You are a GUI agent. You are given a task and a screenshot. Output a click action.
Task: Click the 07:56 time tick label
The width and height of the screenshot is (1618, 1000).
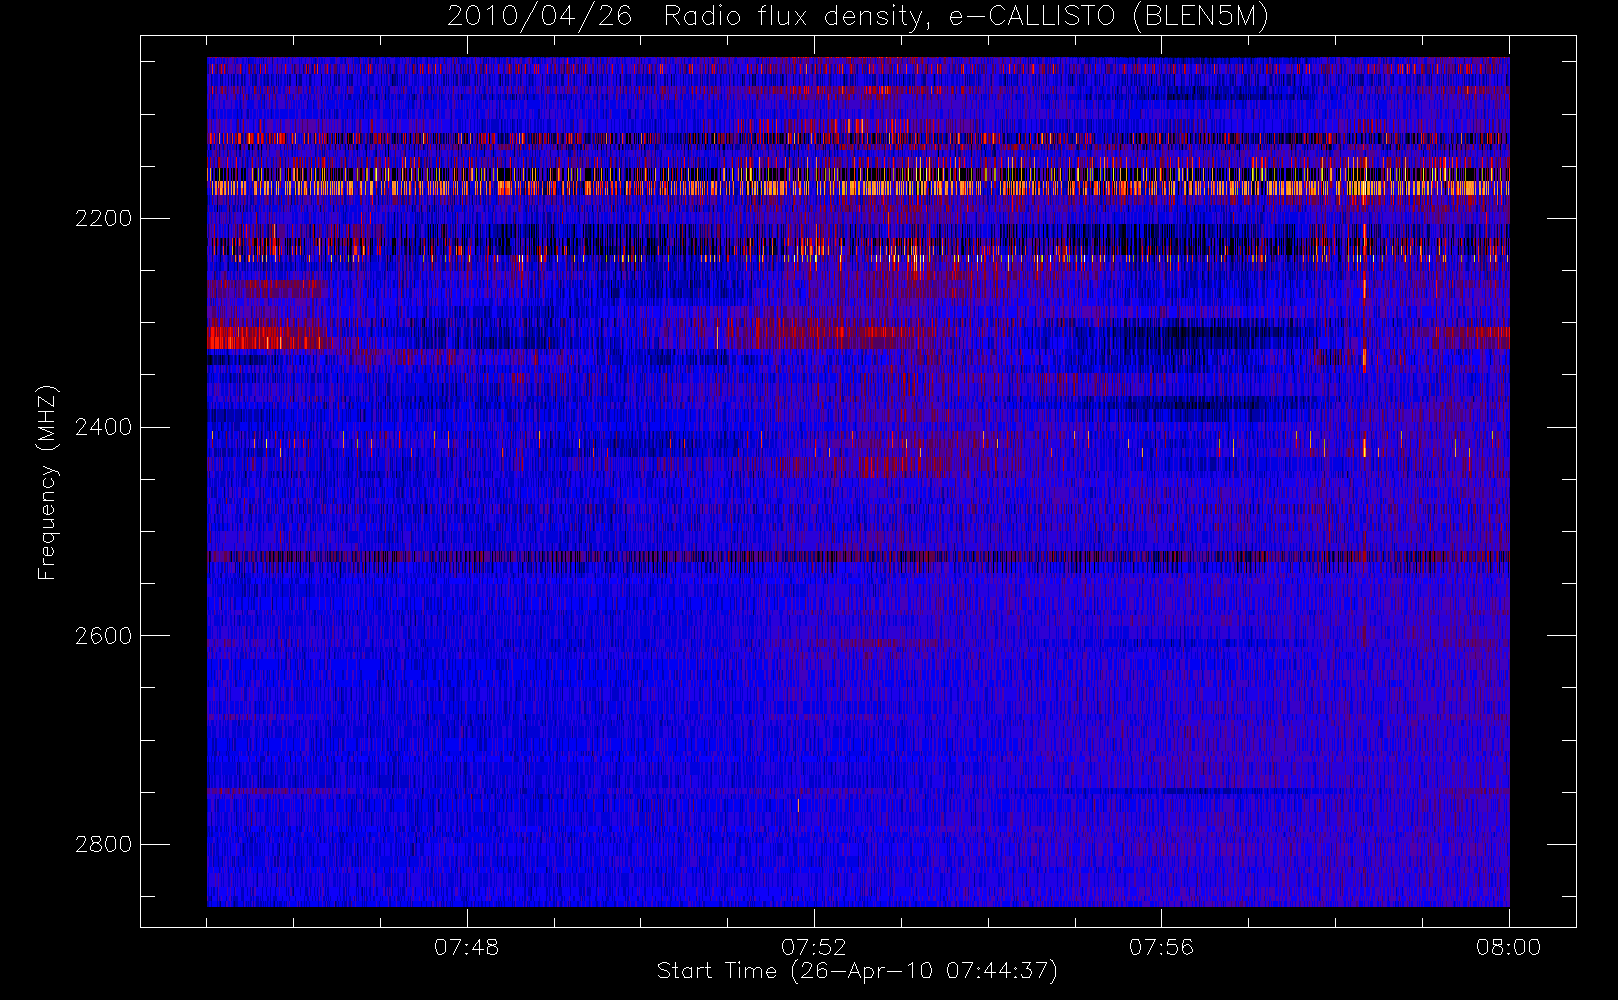tap(1161, 947)
